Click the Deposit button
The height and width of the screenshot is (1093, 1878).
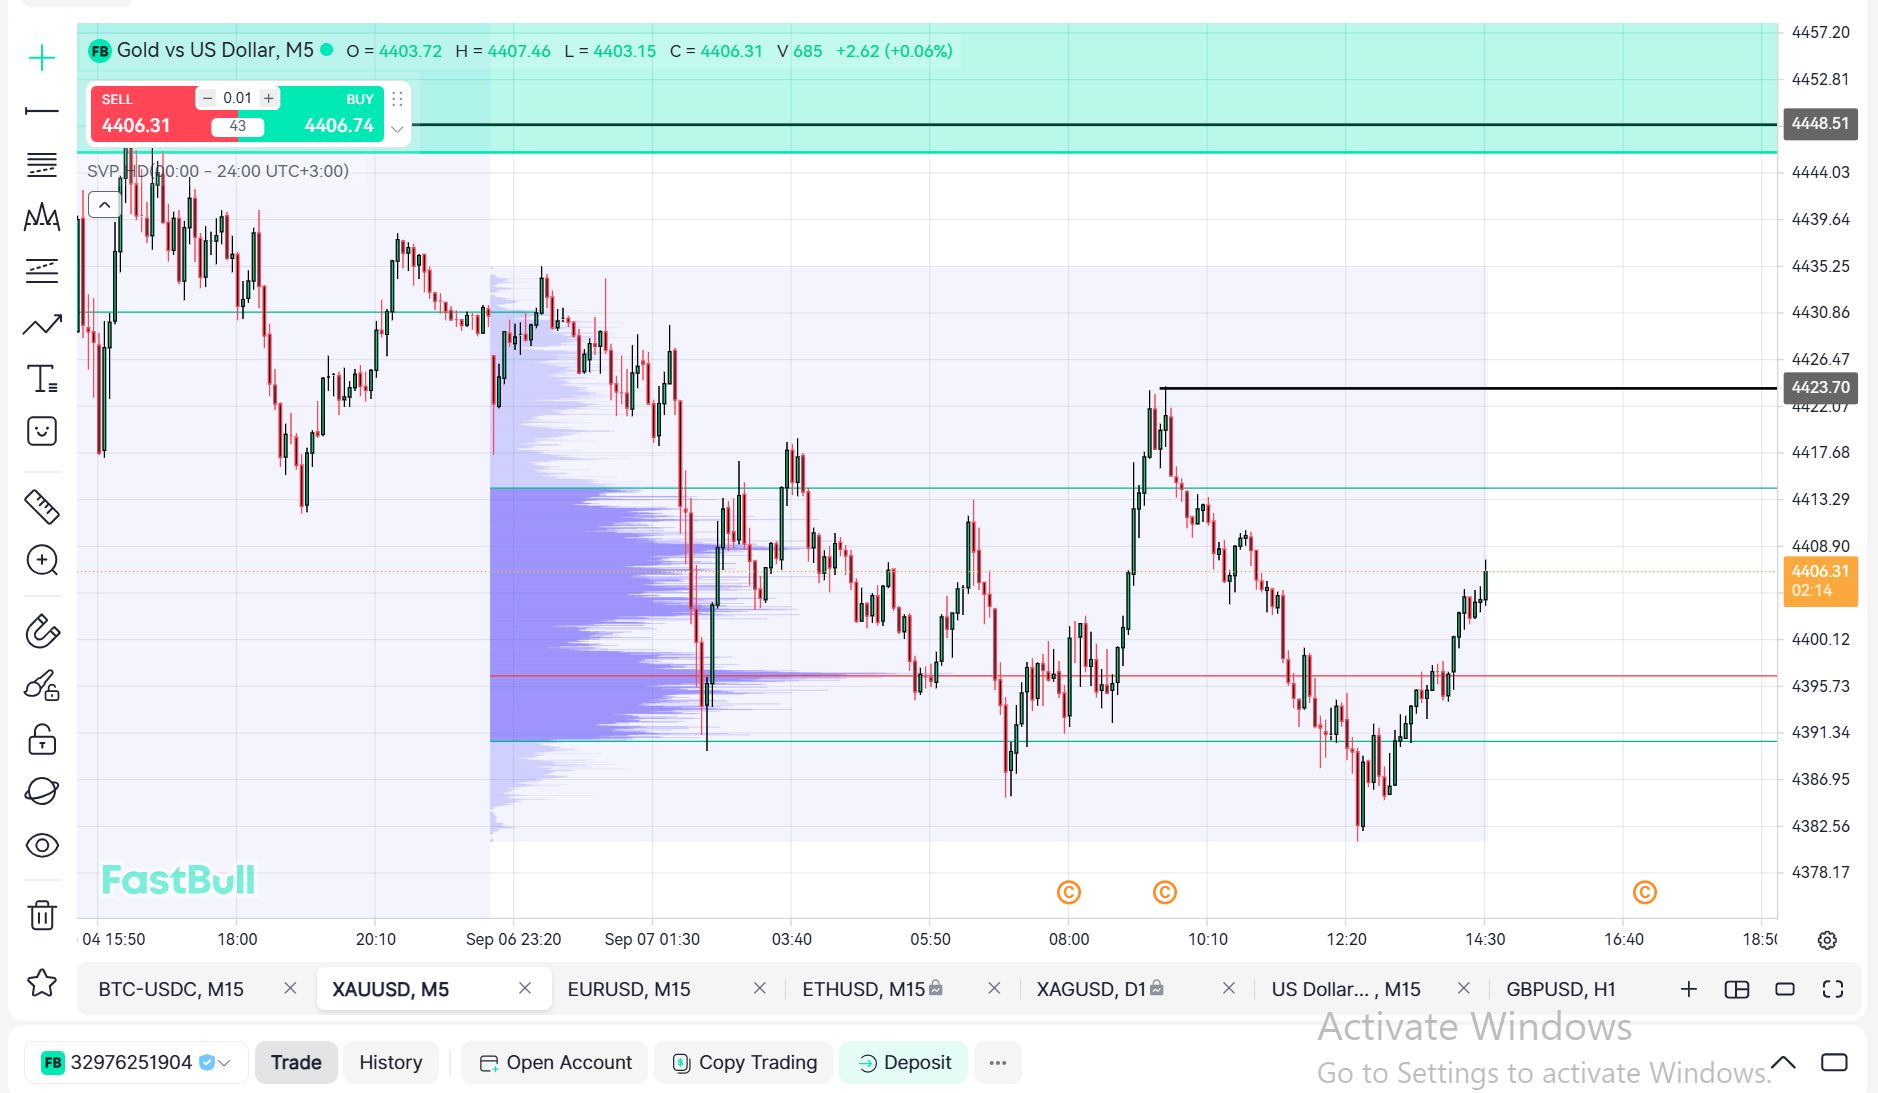coord(904,1062)
